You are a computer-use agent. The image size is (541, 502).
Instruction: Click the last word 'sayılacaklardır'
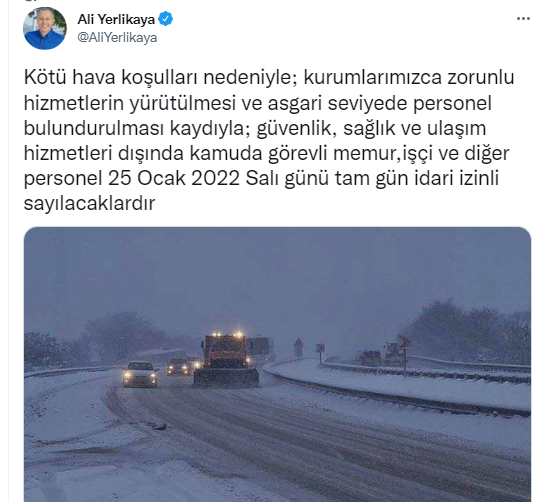click(x=89, y=204)
